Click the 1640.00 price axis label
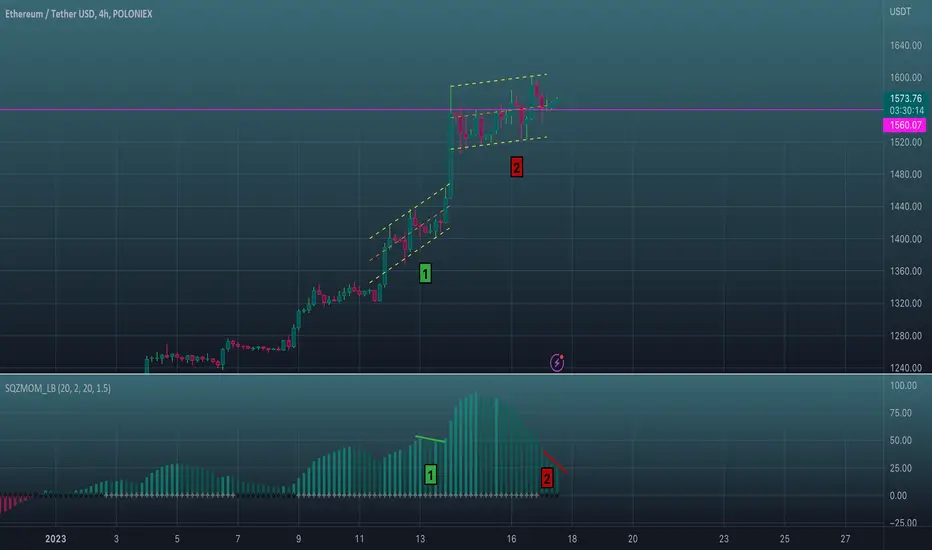Viewport: 932px width, 550px height. 906,45
